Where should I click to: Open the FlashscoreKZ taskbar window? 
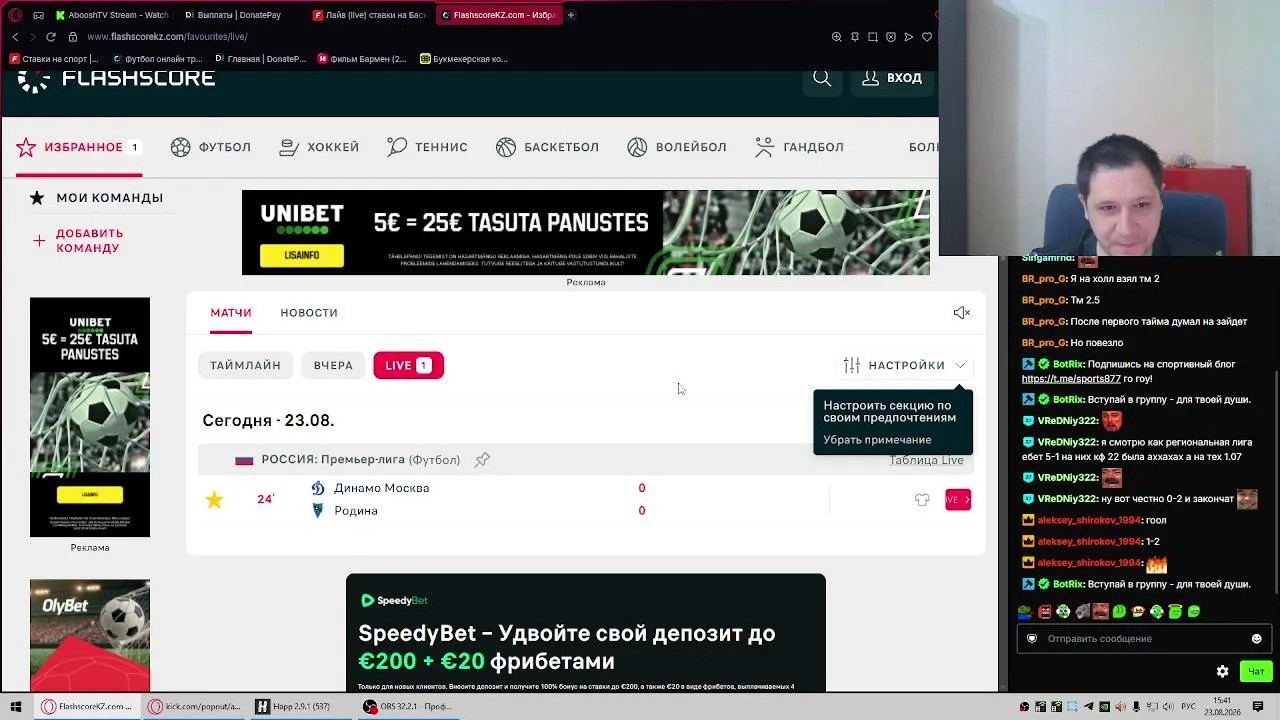pyautogui.click(x=87, y=707)
